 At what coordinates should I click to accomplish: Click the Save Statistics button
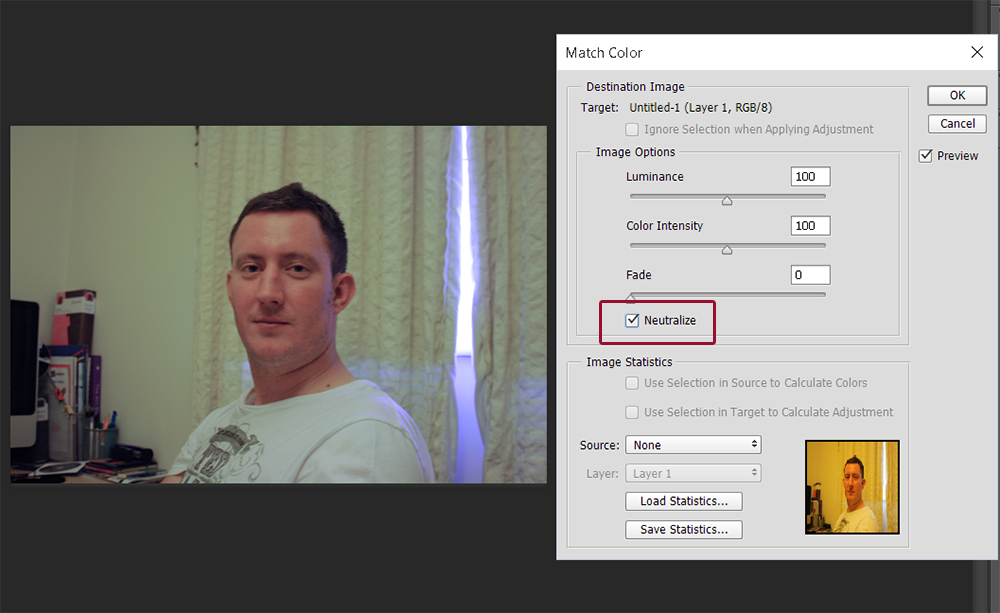coord(684,529)
